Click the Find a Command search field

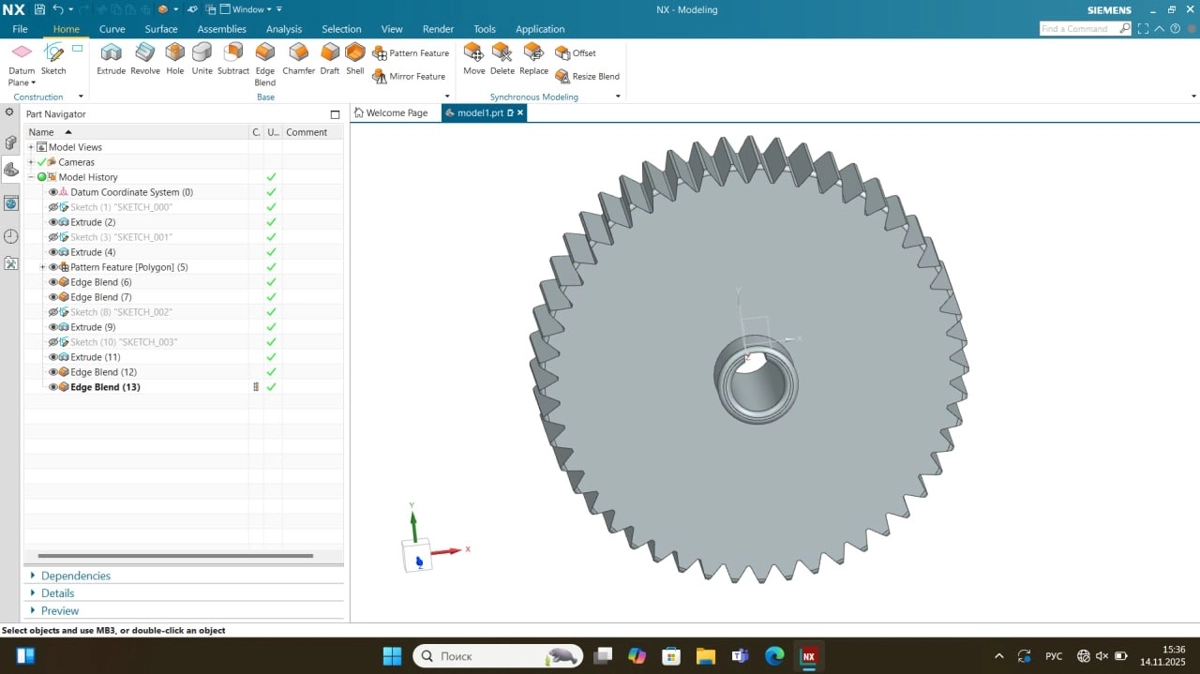click(x=1078, y=29)
